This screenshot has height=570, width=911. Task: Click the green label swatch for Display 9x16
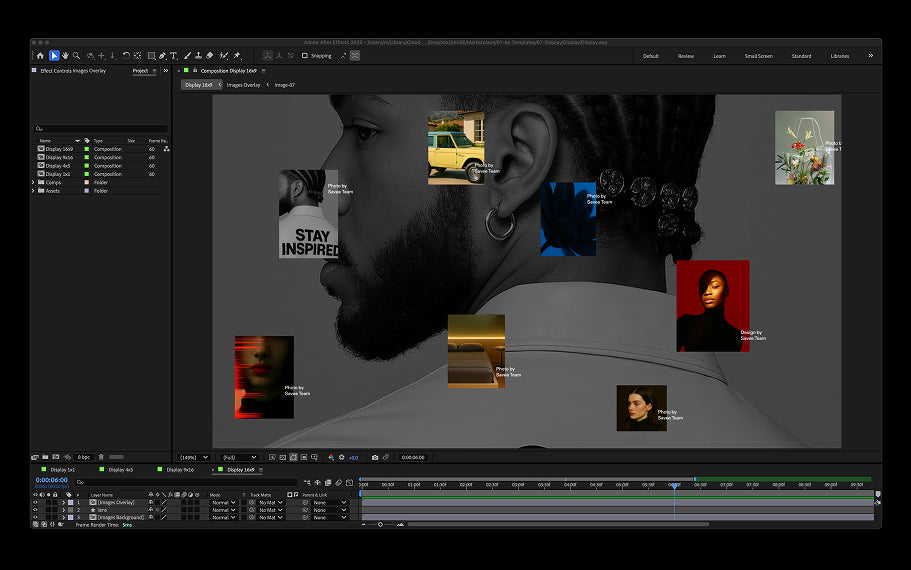point(87,157)
